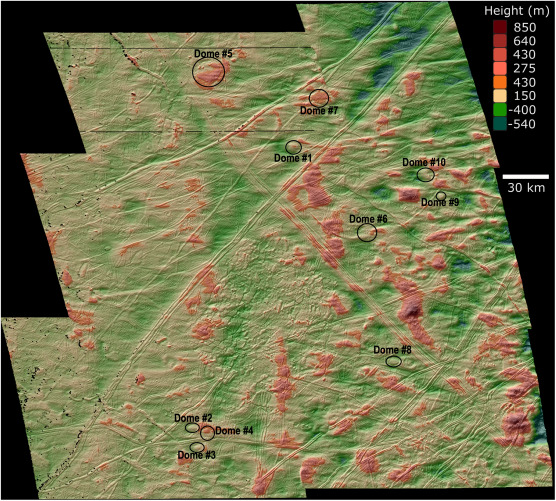The height and width of the screenshot is (501, 556).
Task: Click the 30 km scale bar
Action: (526, 176)
